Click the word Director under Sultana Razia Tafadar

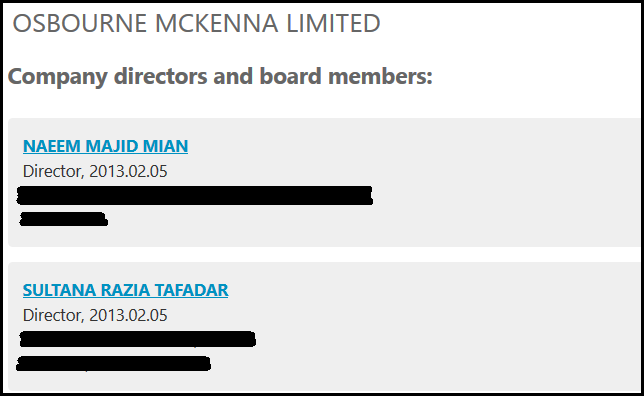click(53, 315)
